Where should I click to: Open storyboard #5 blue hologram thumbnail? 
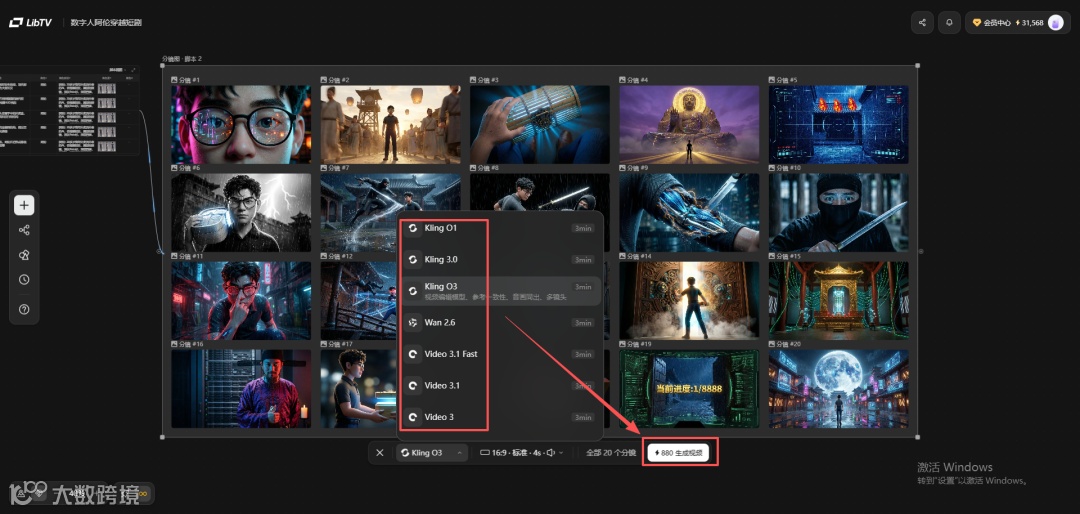pos(839,124)
